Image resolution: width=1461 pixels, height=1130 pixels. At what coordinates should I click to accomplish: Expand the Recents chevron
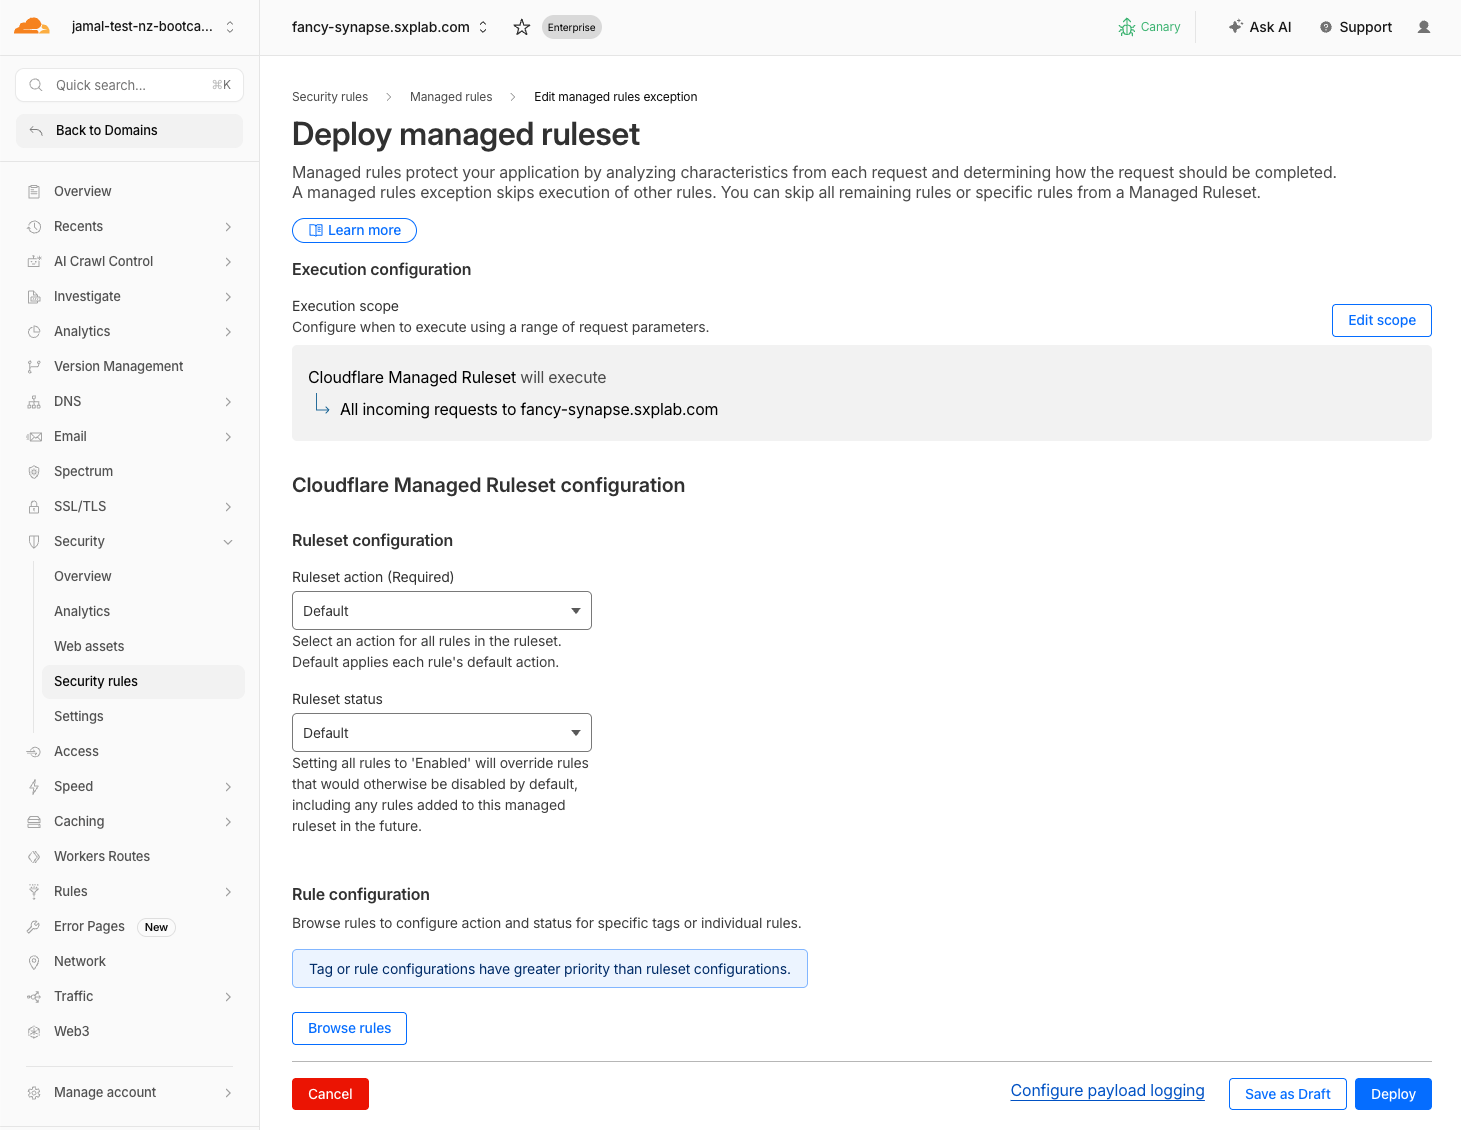pos(228,226)
